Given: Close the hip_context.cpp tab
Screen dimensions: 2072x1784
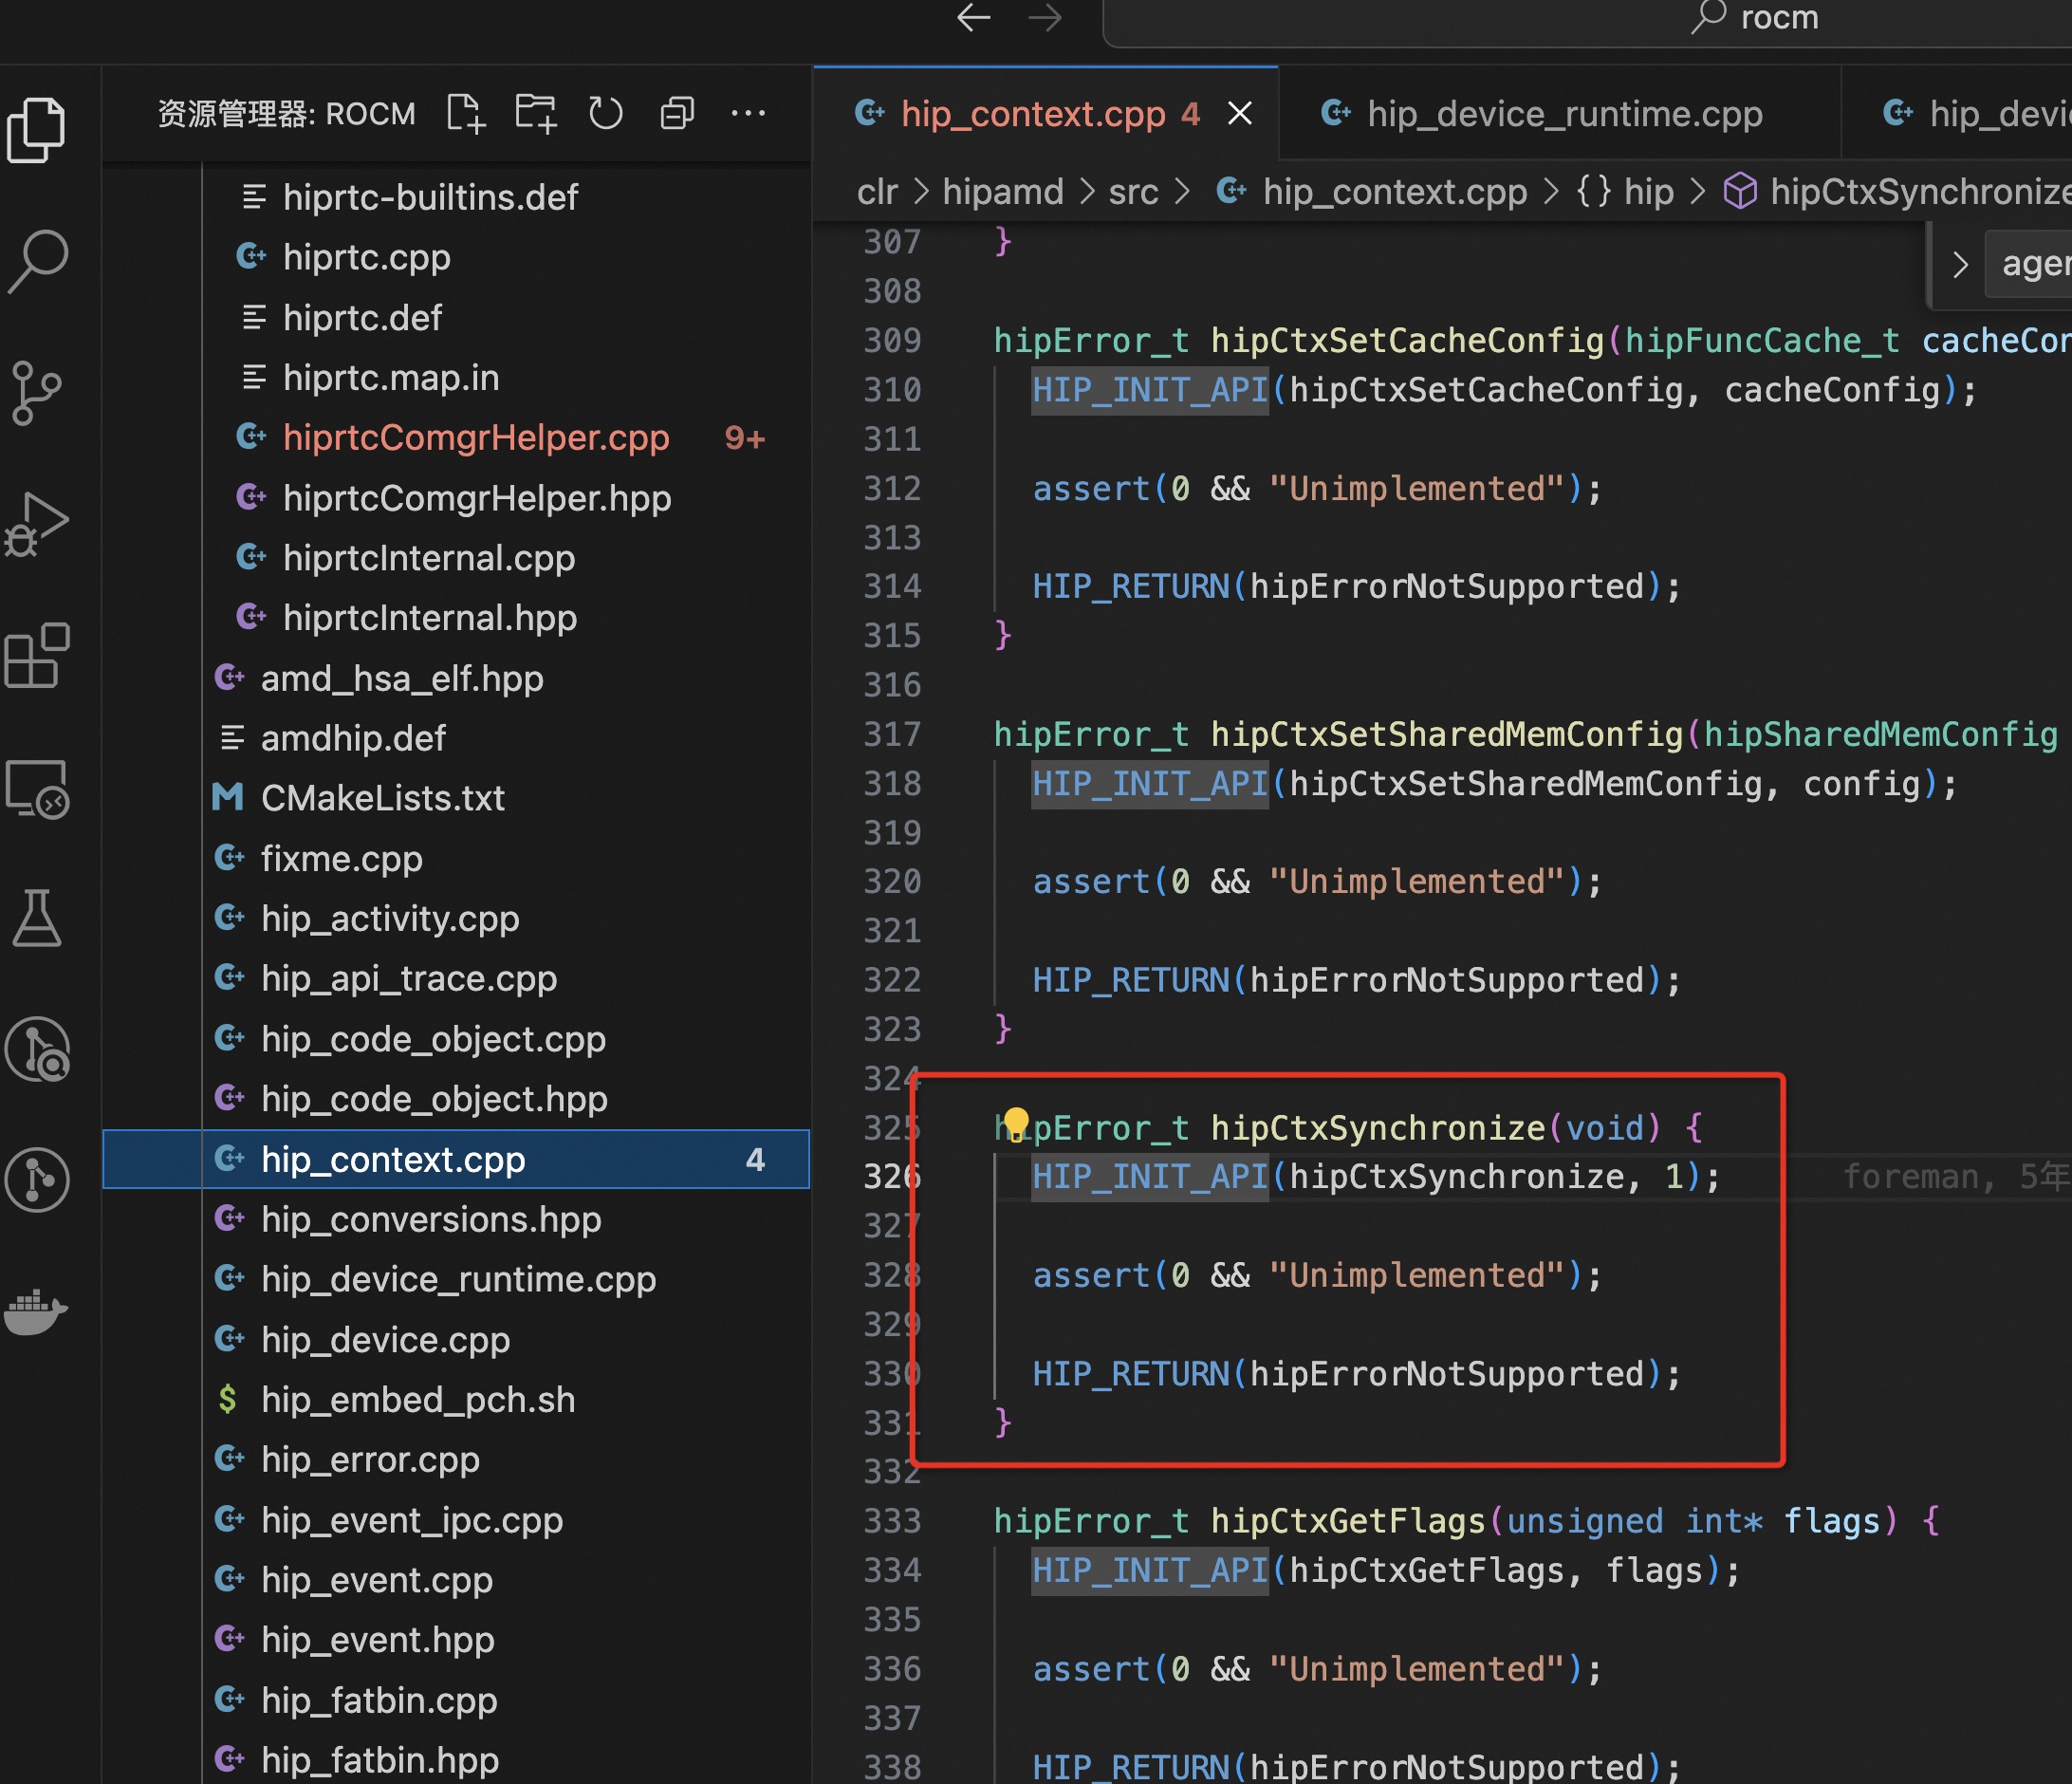Looking at the screenshot, I should (x=1240, y=114).
